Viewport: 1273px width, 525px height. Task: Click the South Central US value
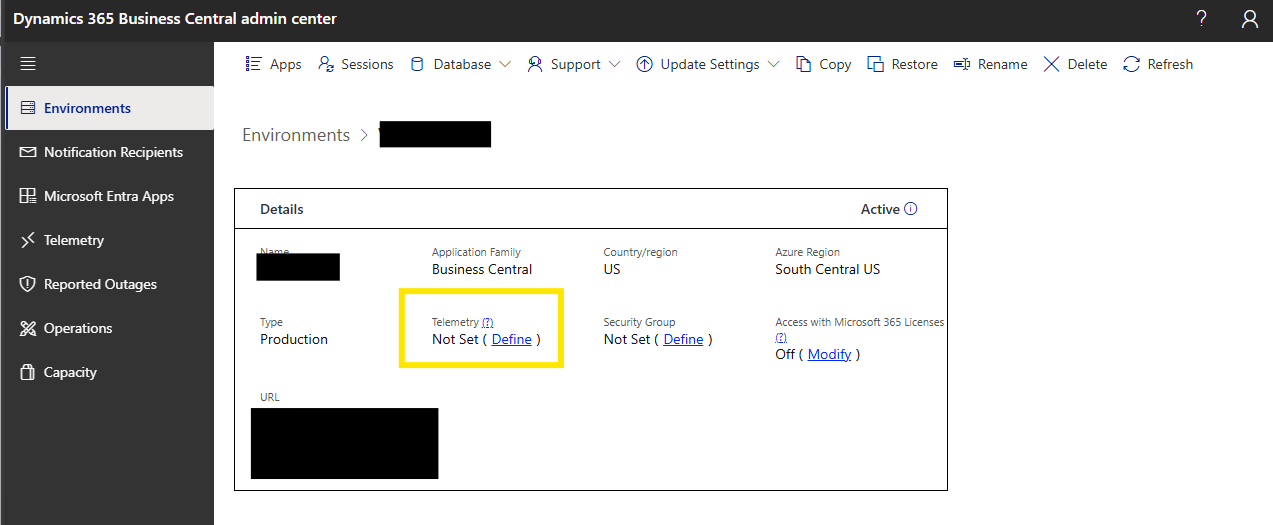point(828,269)
